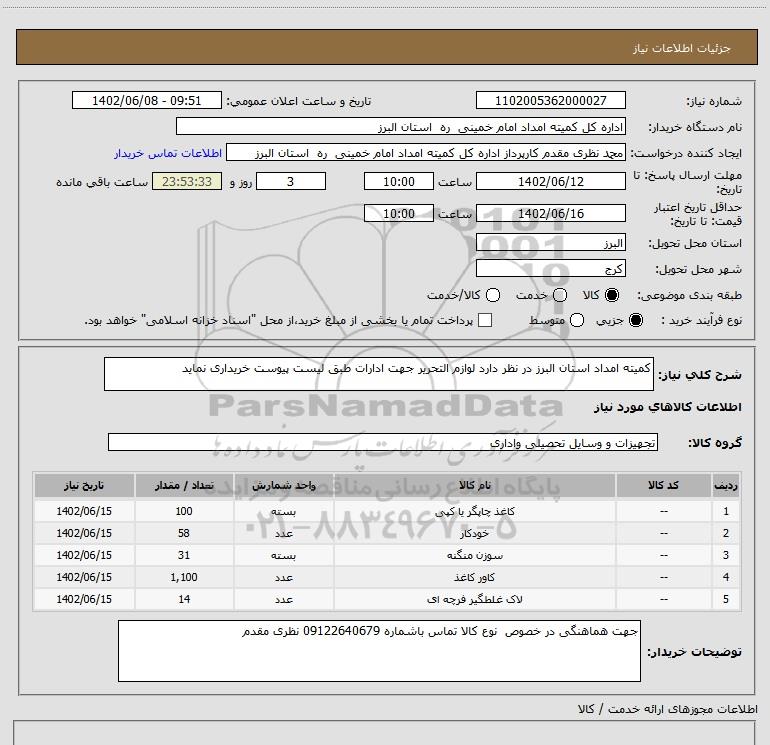Click the جزئیات اطلاعات نیاز header title
Viewport: 770px width, 745px height.
[682, 48]
